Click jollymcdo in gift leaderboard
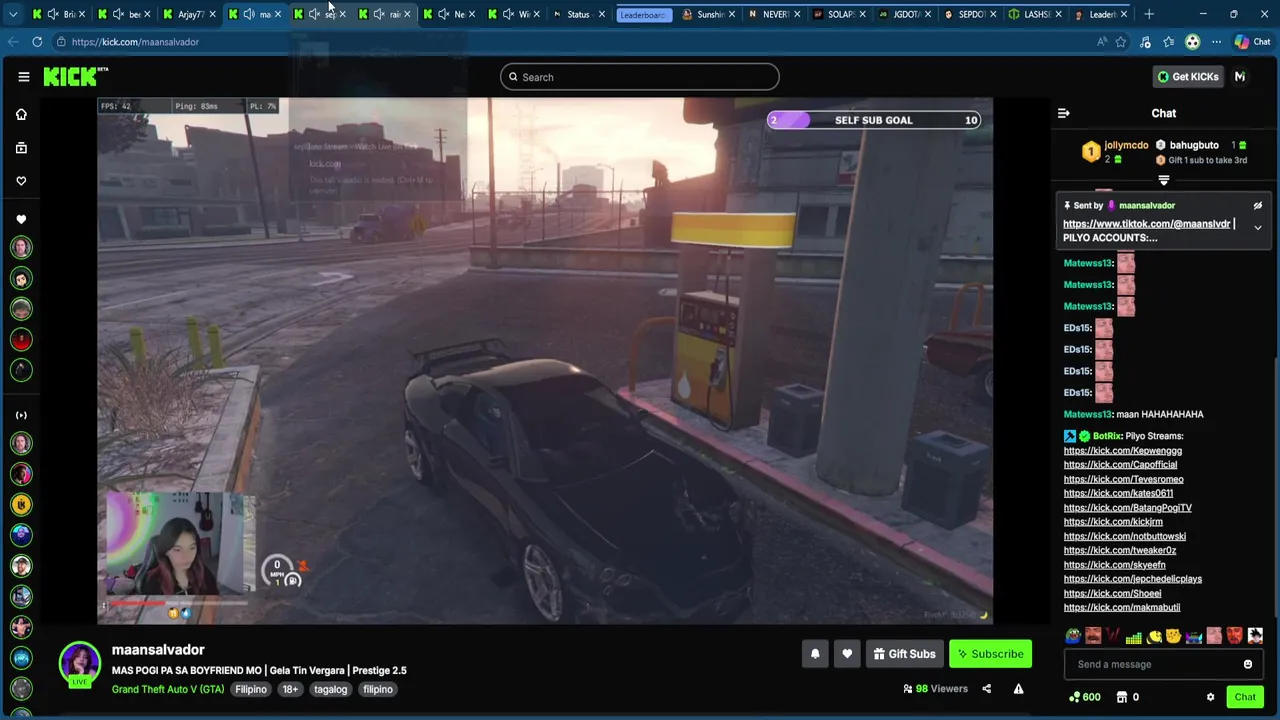Screen dimensions: 1280x720 click(x=1126, y=145)
